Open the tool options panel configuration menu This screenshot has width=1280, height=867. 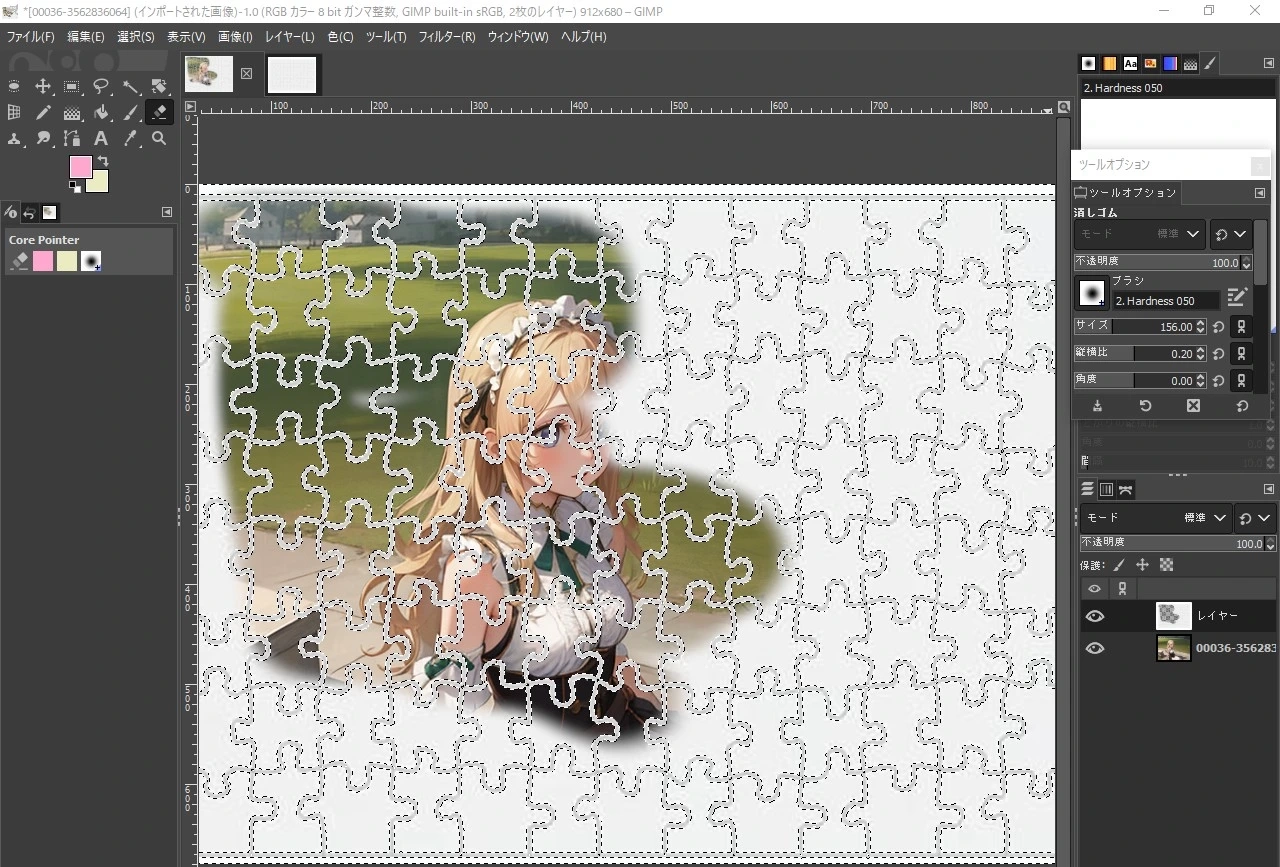point(1260,193)
